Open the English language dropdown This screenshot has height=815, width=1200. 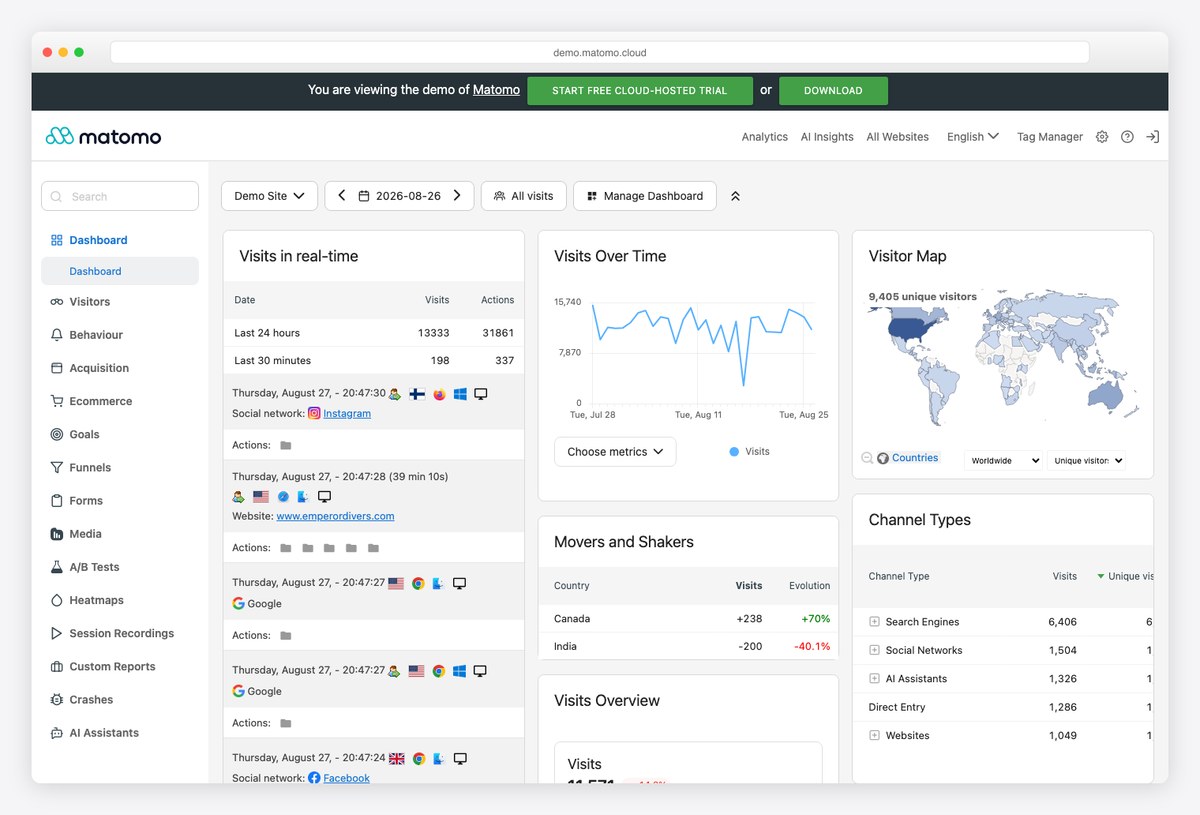click(973, 137)
